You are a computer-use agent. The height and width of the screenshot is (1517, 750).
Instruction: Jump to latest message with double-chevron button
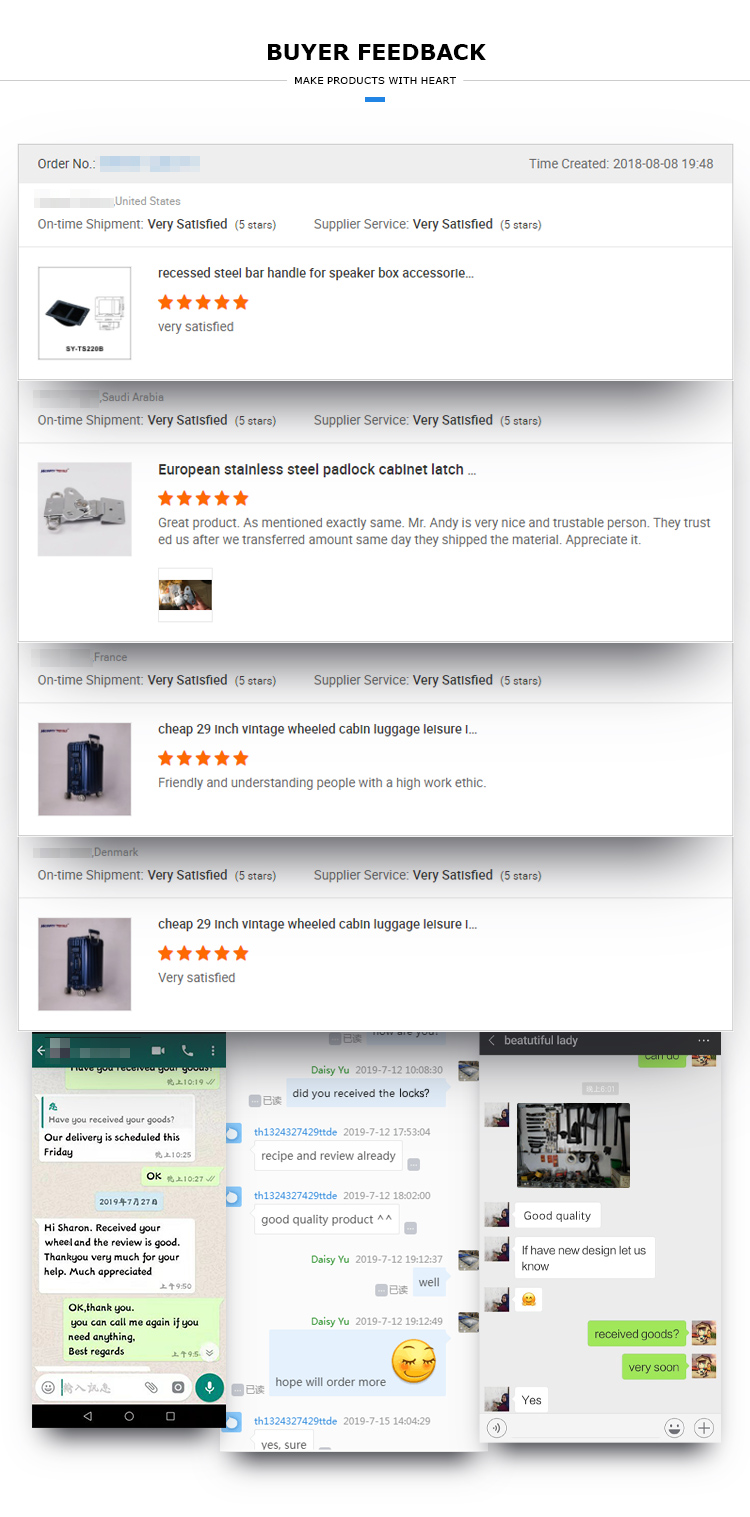pyautogui.click(x=209, y=1351)
